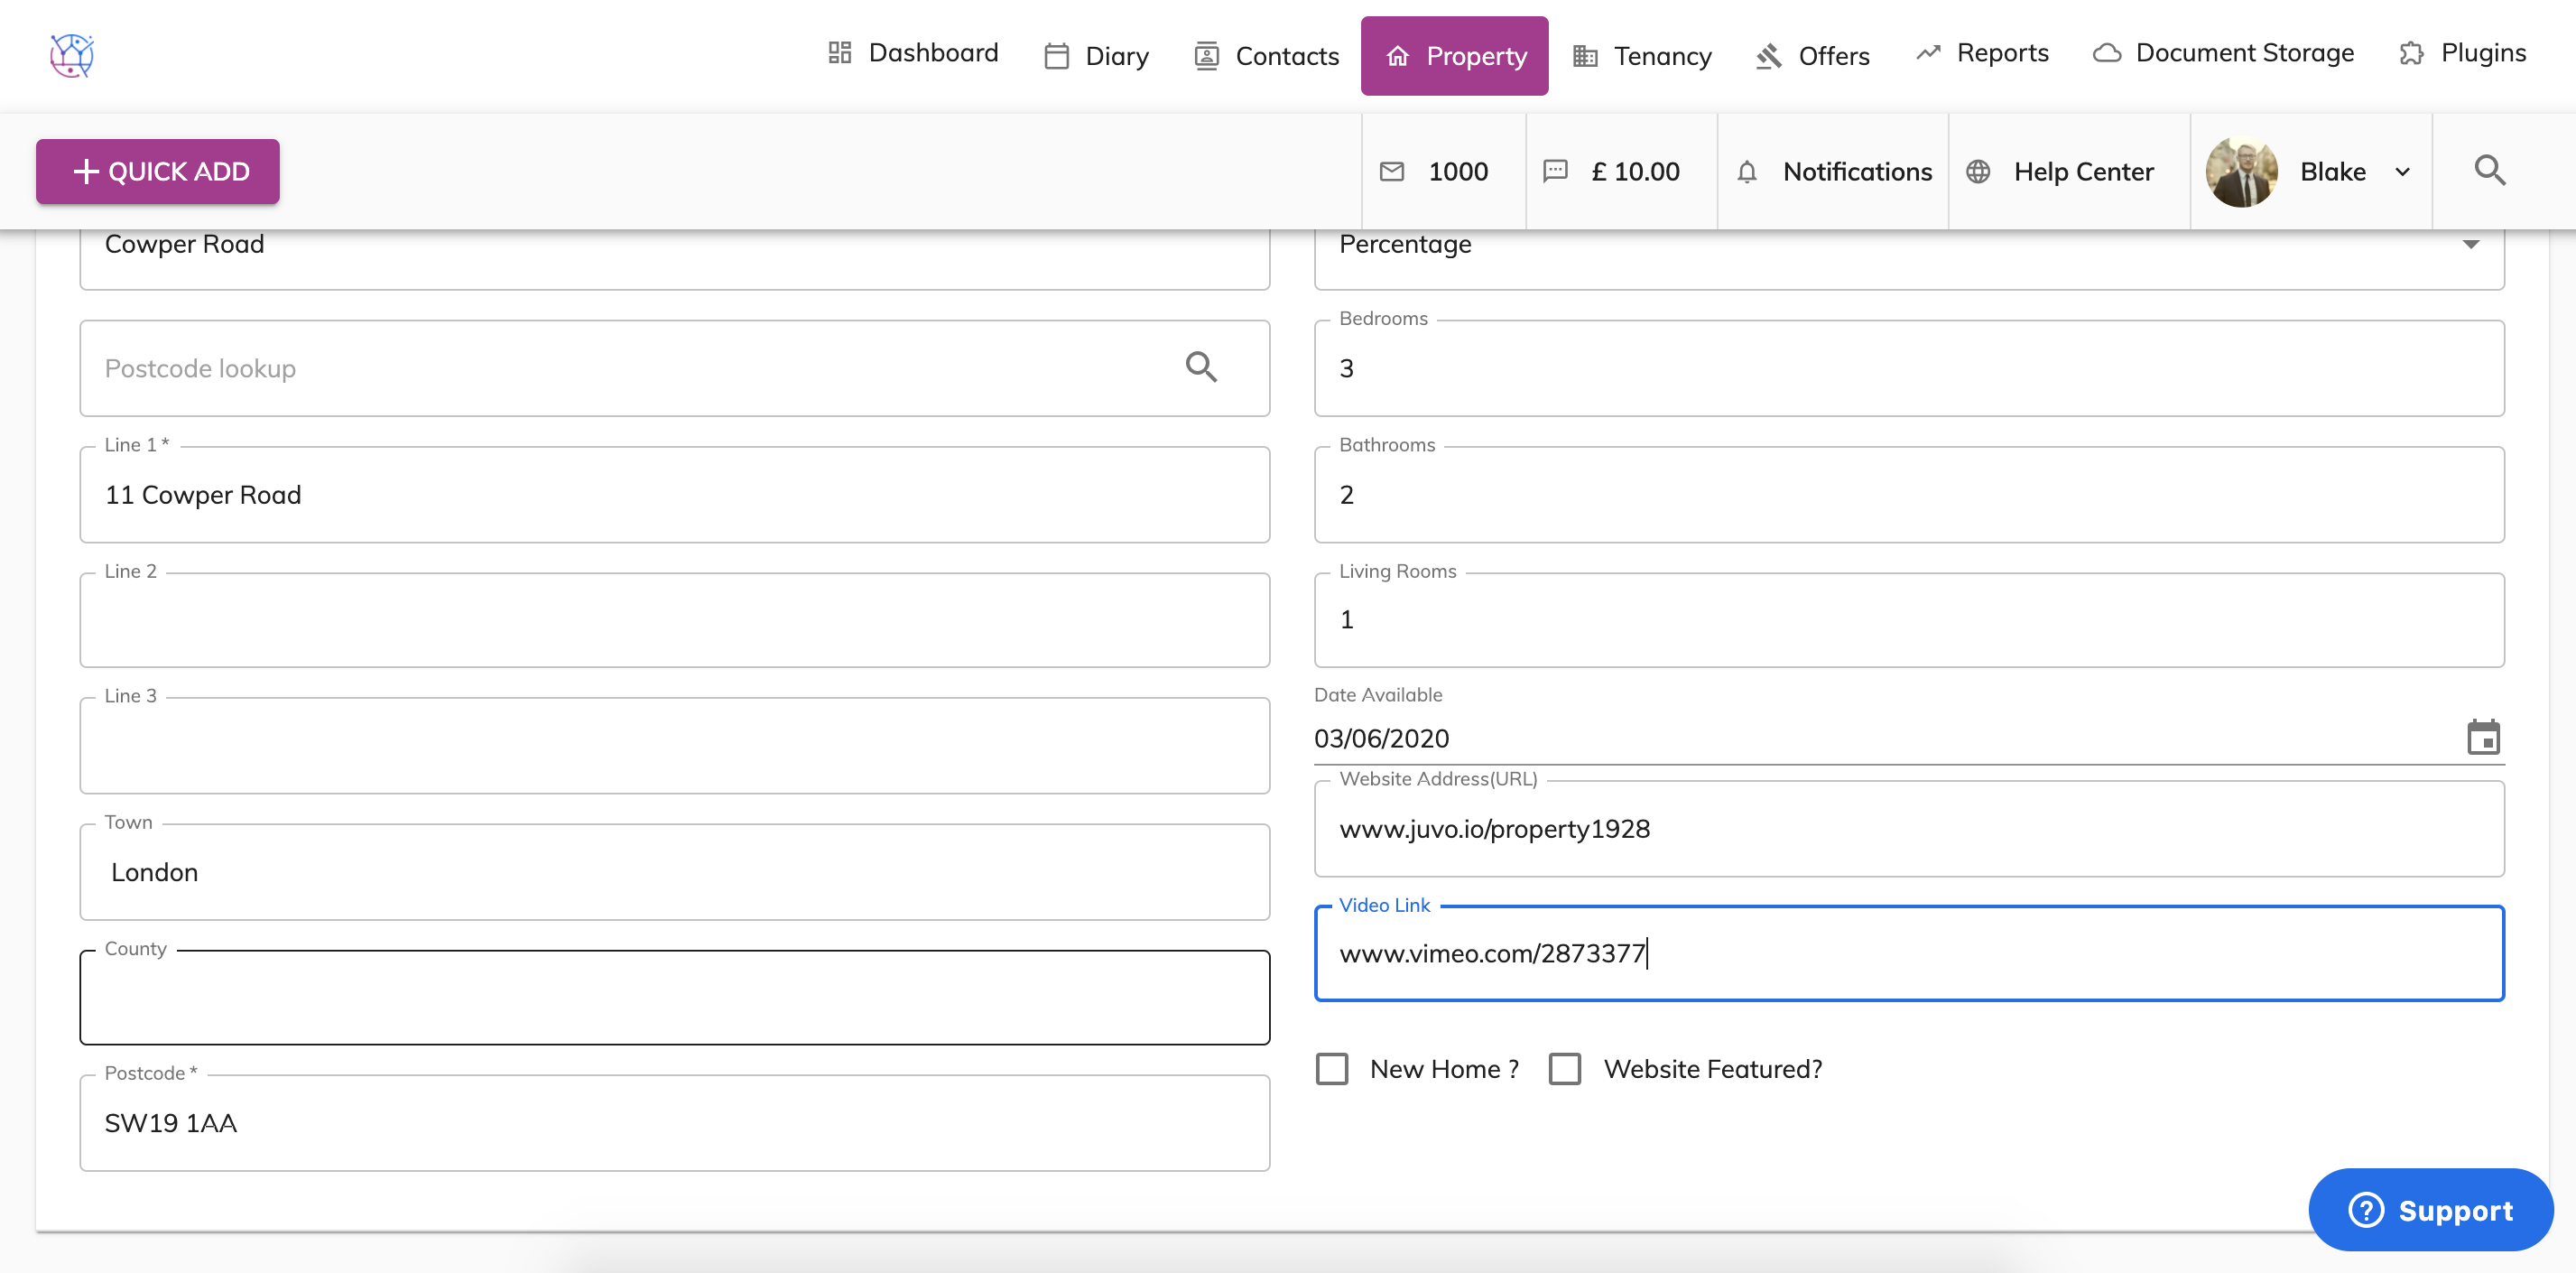2576x1273 pixels.
Task: Open the Document Storage section
Action: point(2223,53)
